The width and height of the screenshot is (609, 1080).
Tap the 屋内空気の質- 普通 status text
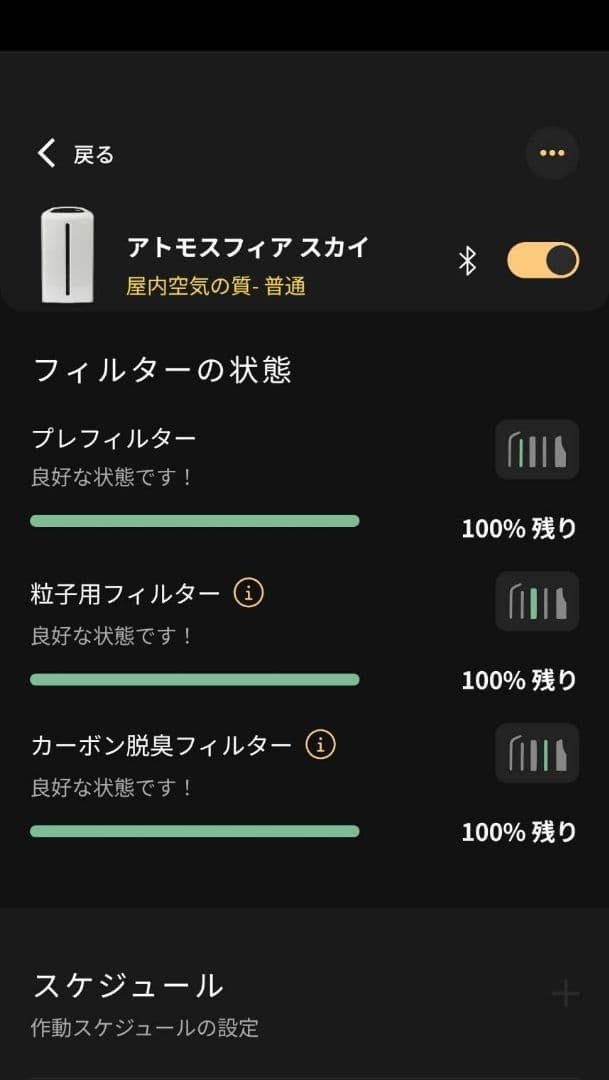pyautogui.click(x=216, y=287)
